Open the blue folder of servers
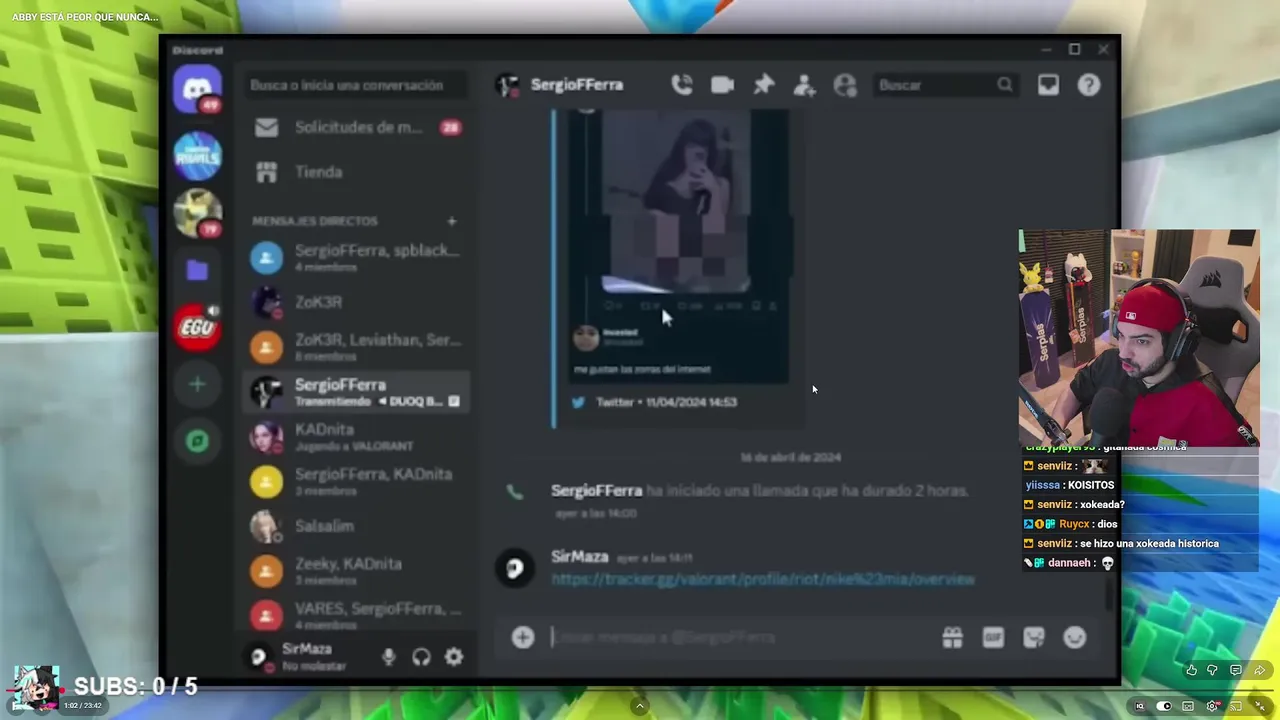The image size is (1280, 720). click(x=197, y=269)
